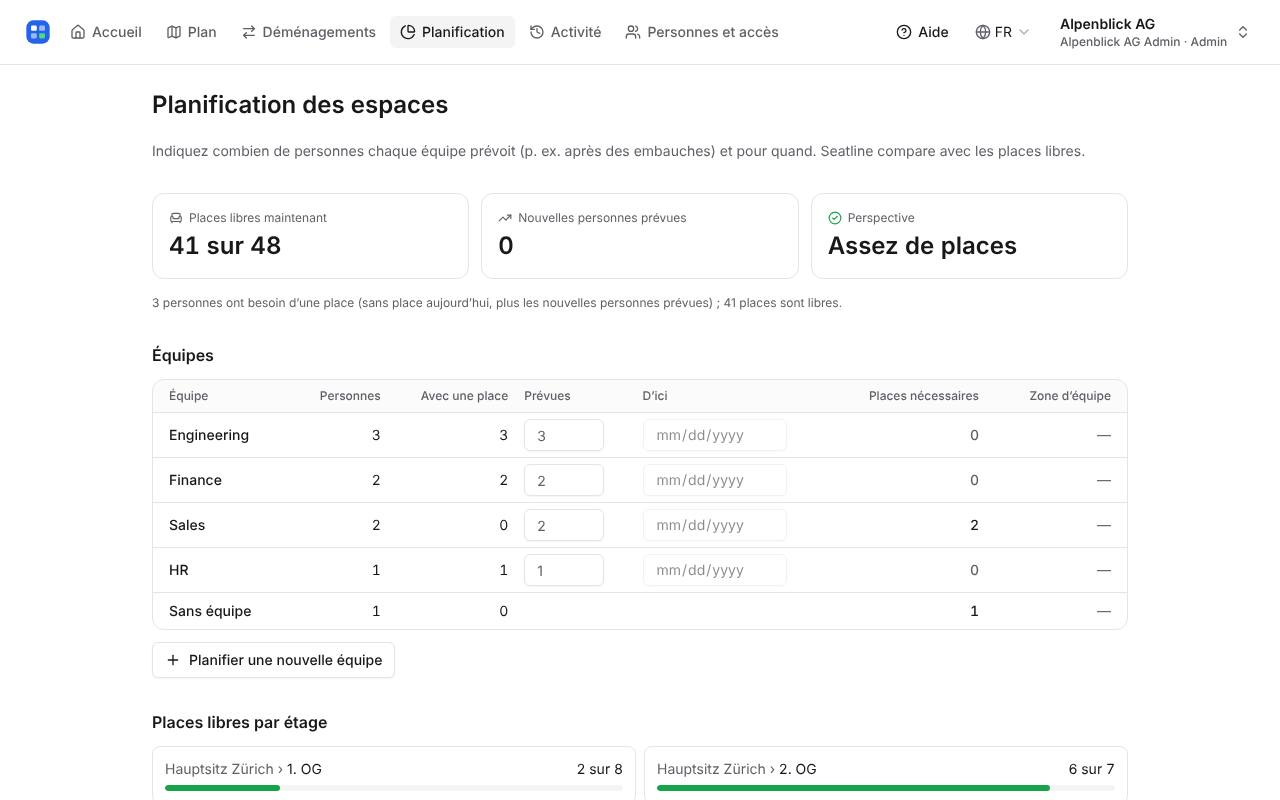Viewport: 1280px width, 800px height.
Task: Click the Places nécessaires column header
Action: pos(924,396)
